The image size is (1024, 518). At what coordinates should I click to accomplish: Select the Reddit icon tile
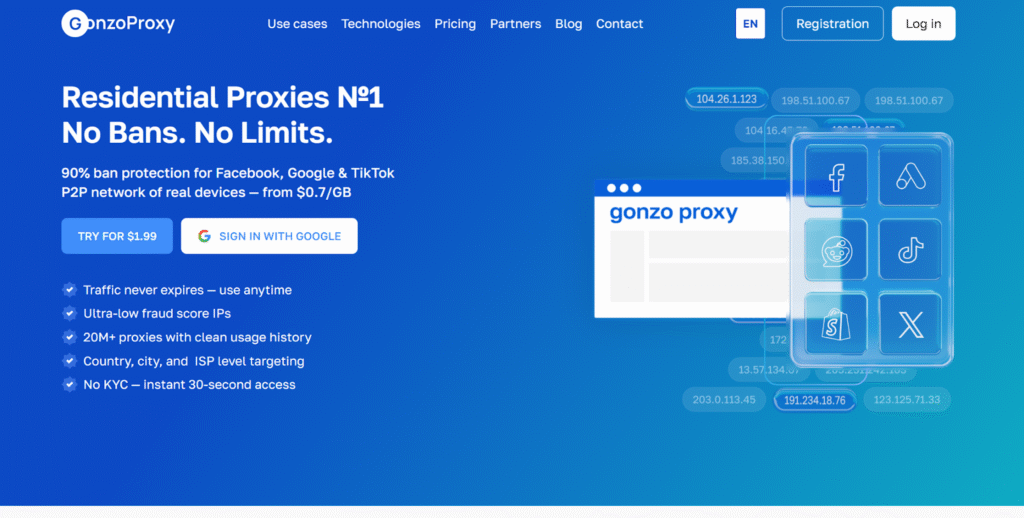(836, 251)
